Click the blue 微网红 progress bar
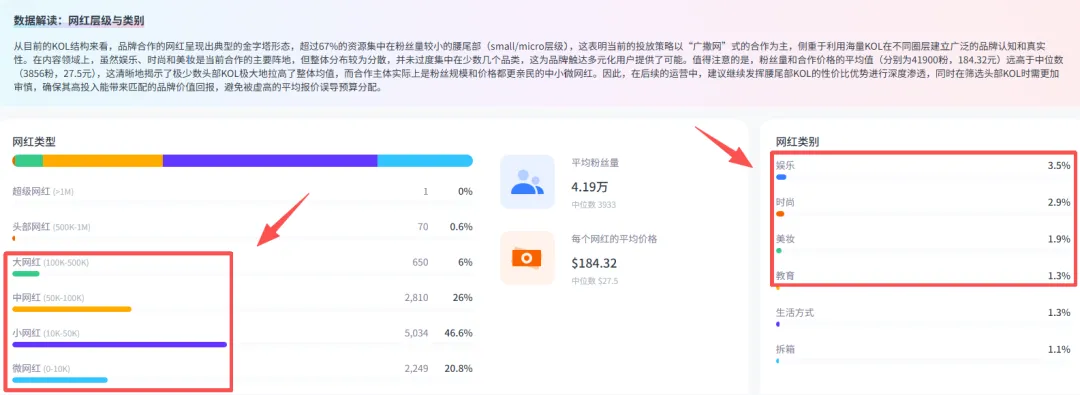 click(x=60, y=379)
